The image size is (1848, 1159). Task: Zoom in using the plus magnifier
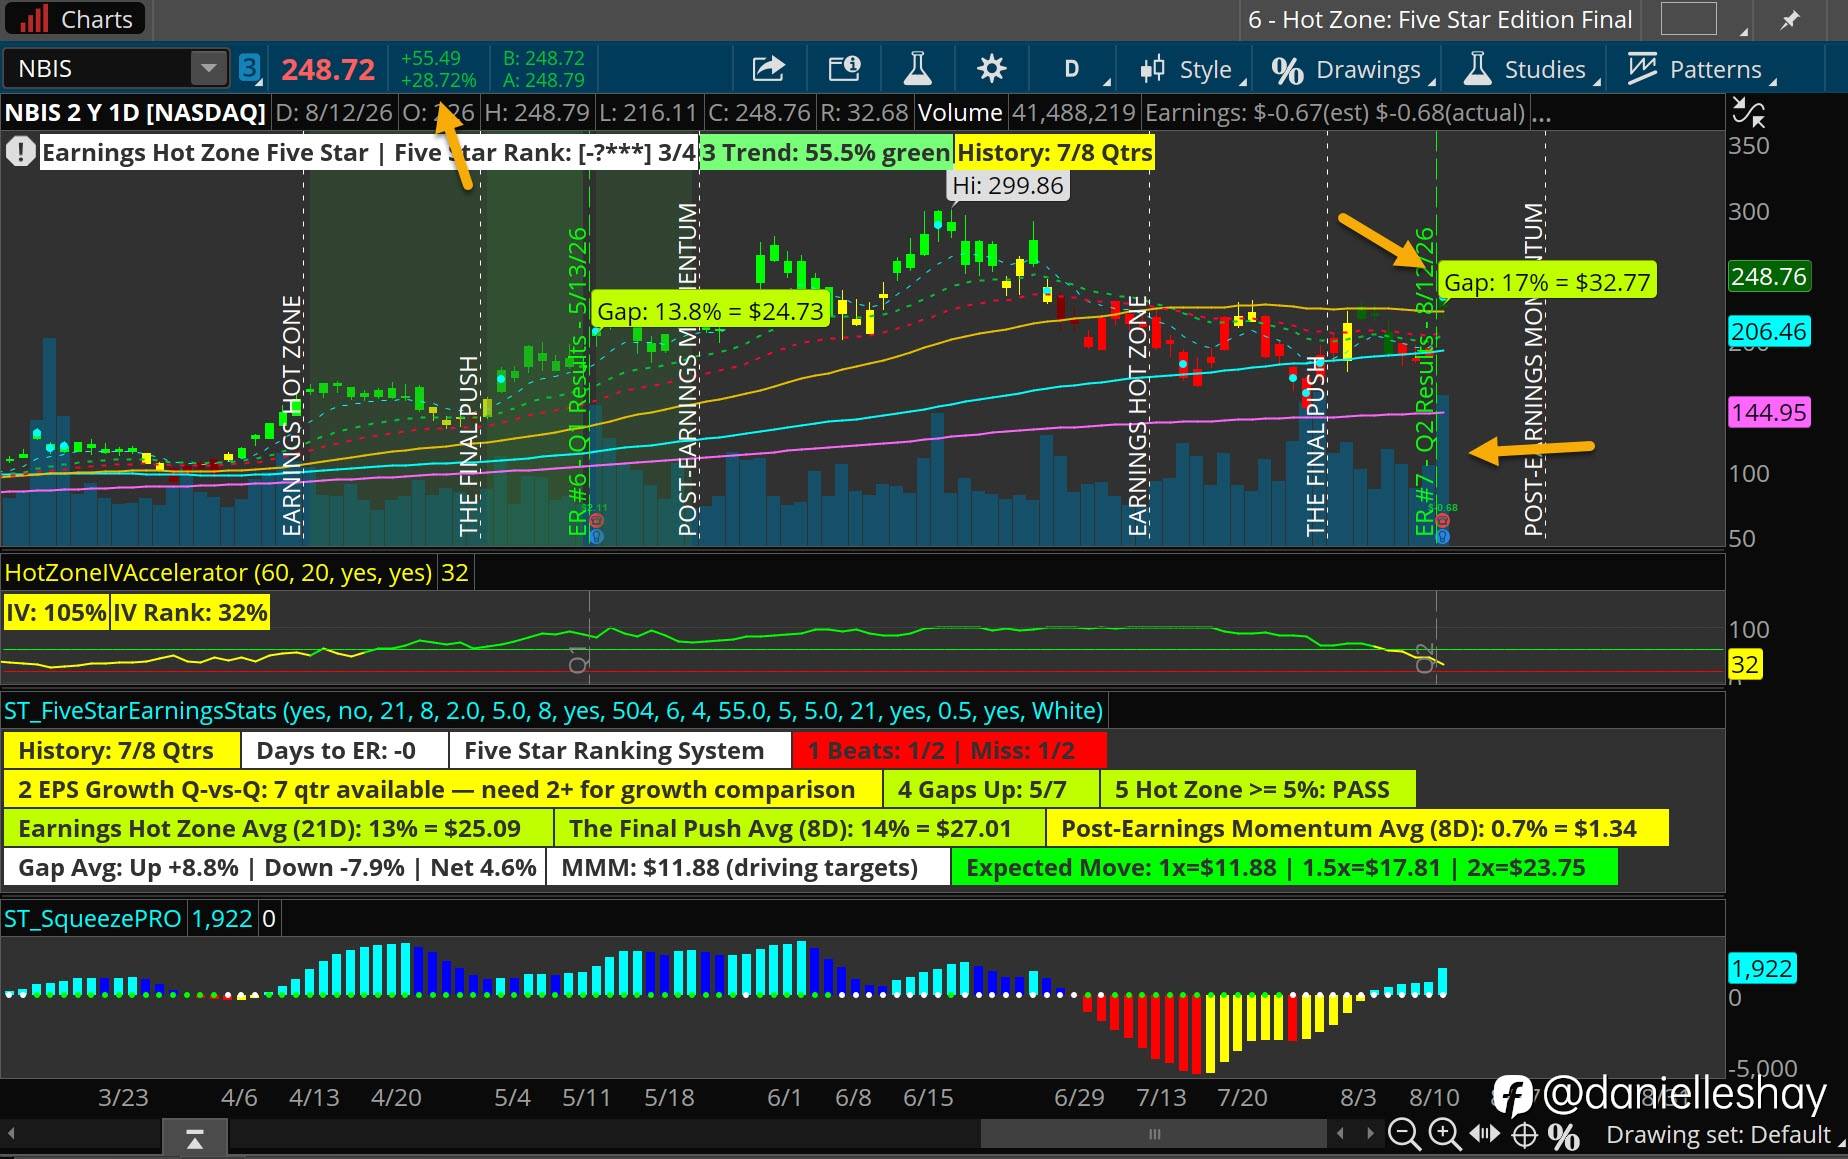pyautogui.click(x=1444, y=1135)
